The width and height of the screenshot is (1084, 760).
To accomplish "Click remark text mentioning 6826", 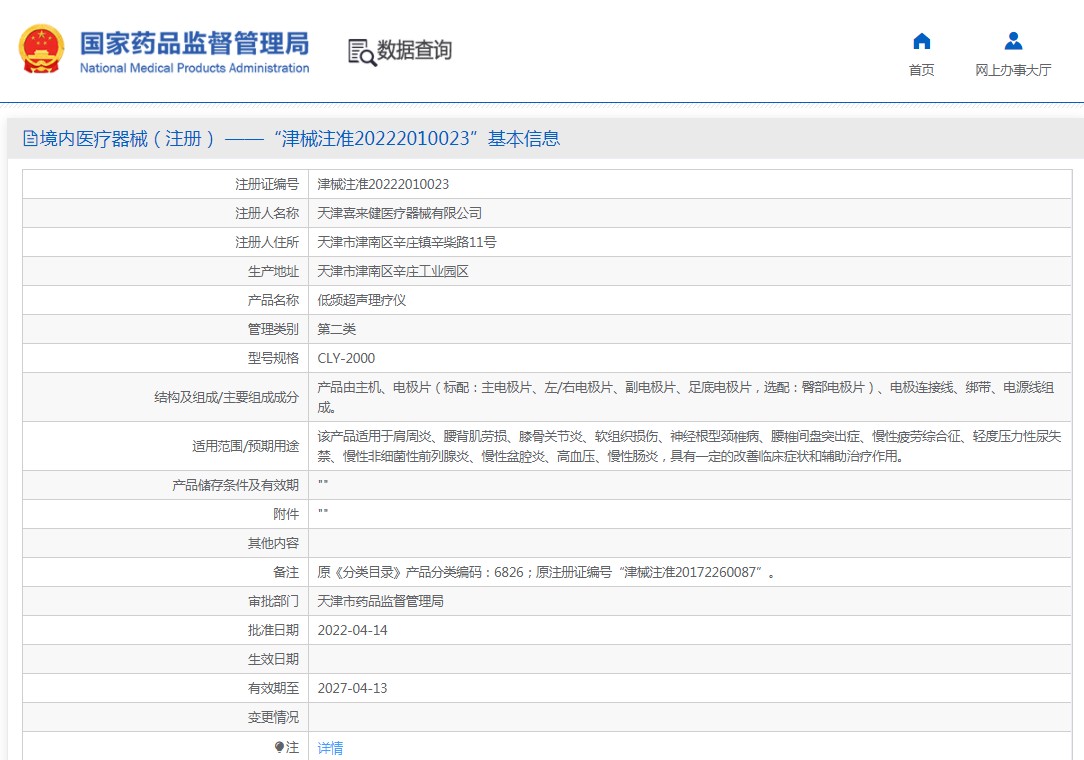I will click(x=546, y=572).
